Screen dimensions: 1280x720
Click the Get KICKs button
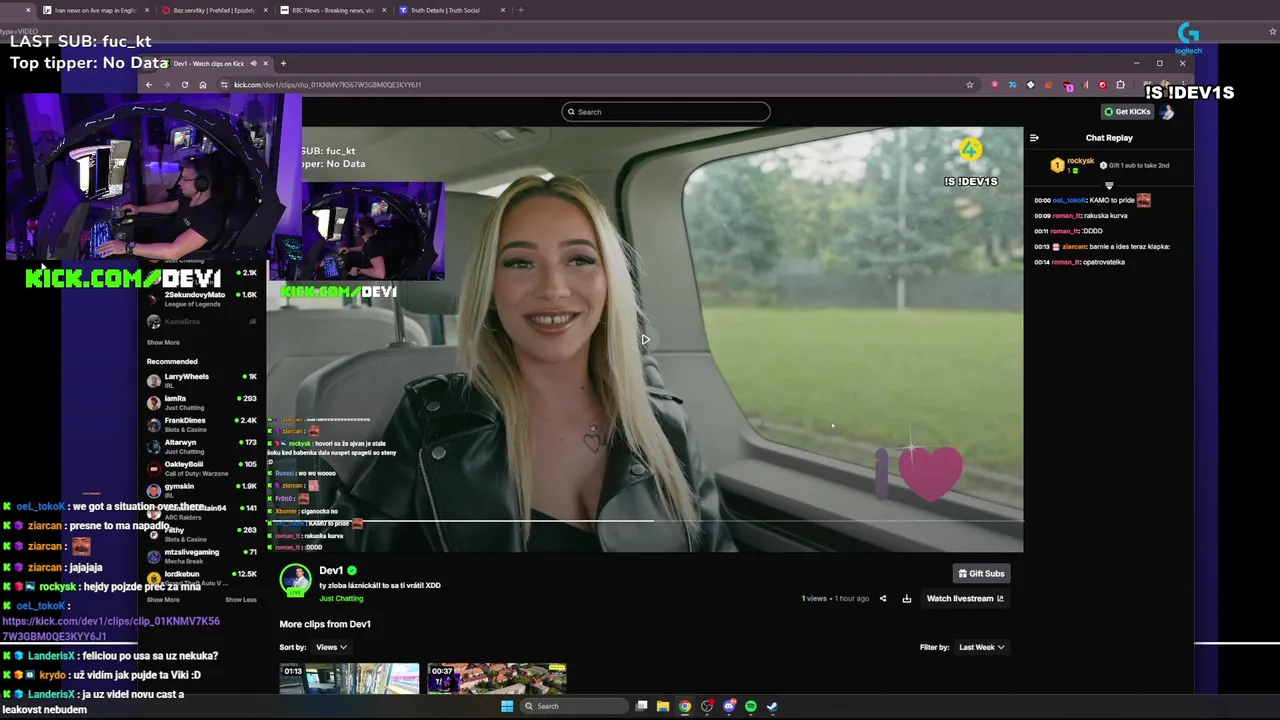[1127, 112]
